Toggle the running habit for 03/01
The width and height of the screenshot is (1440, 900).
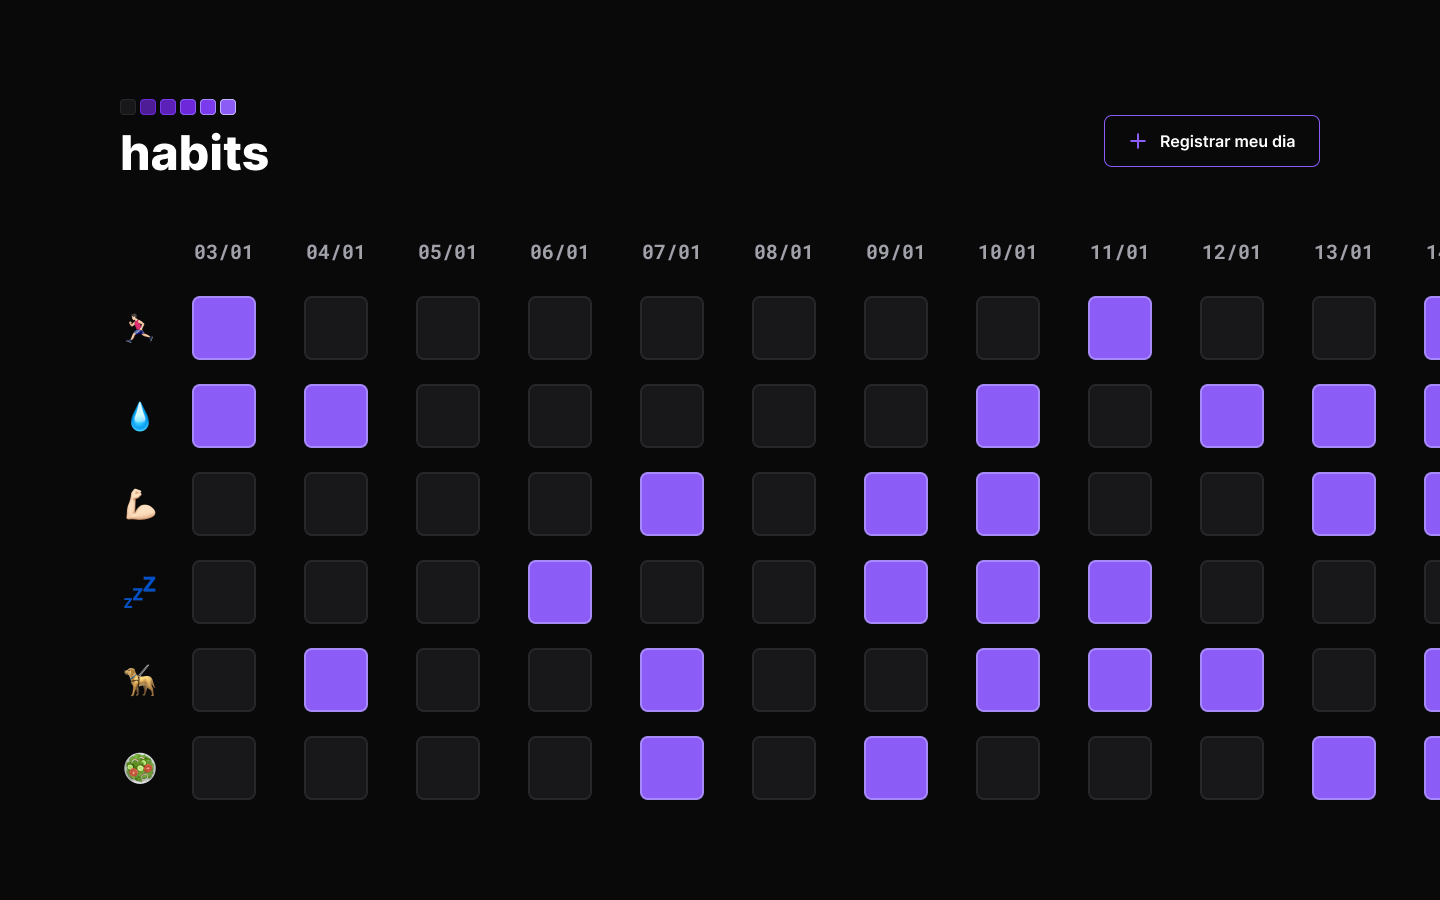click(224, 328)
